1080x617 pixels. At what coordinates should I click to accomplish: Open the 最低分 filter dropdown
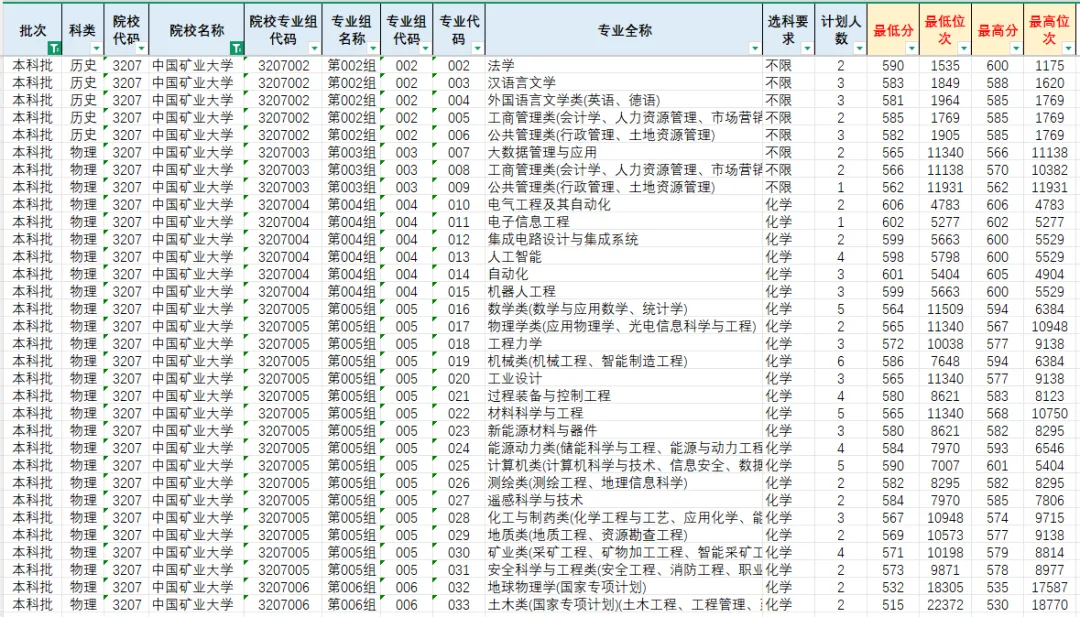click(911, 48)
